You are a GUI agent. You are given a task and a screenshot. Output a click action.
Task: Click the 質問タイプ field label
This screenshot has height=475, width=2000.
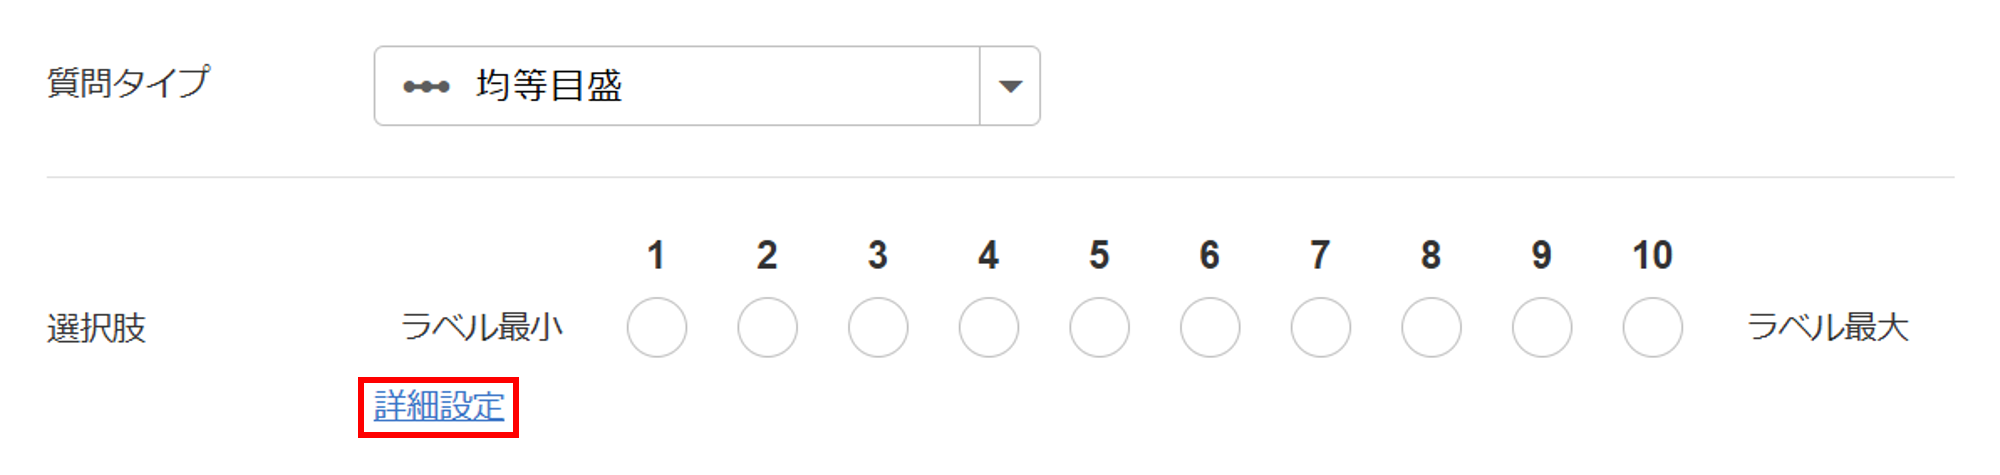tap(129, 82)
